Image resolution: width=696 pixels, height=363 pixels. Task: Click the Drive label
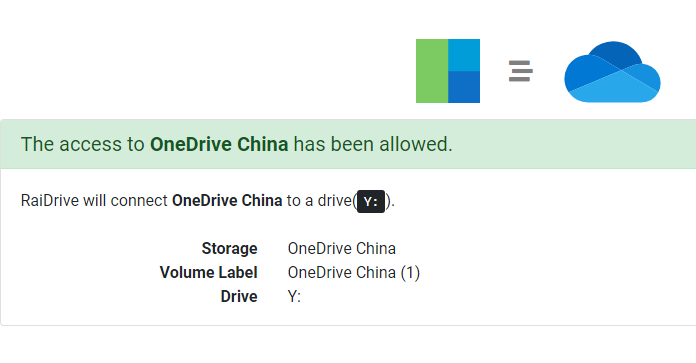pyautogui.click(x=239, y=296)
